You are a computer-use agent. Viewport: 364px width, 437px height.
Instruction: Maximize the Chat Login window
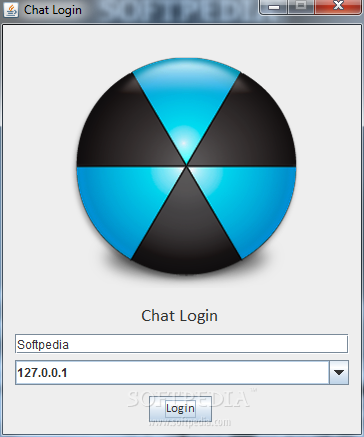(x=300, y=6)
